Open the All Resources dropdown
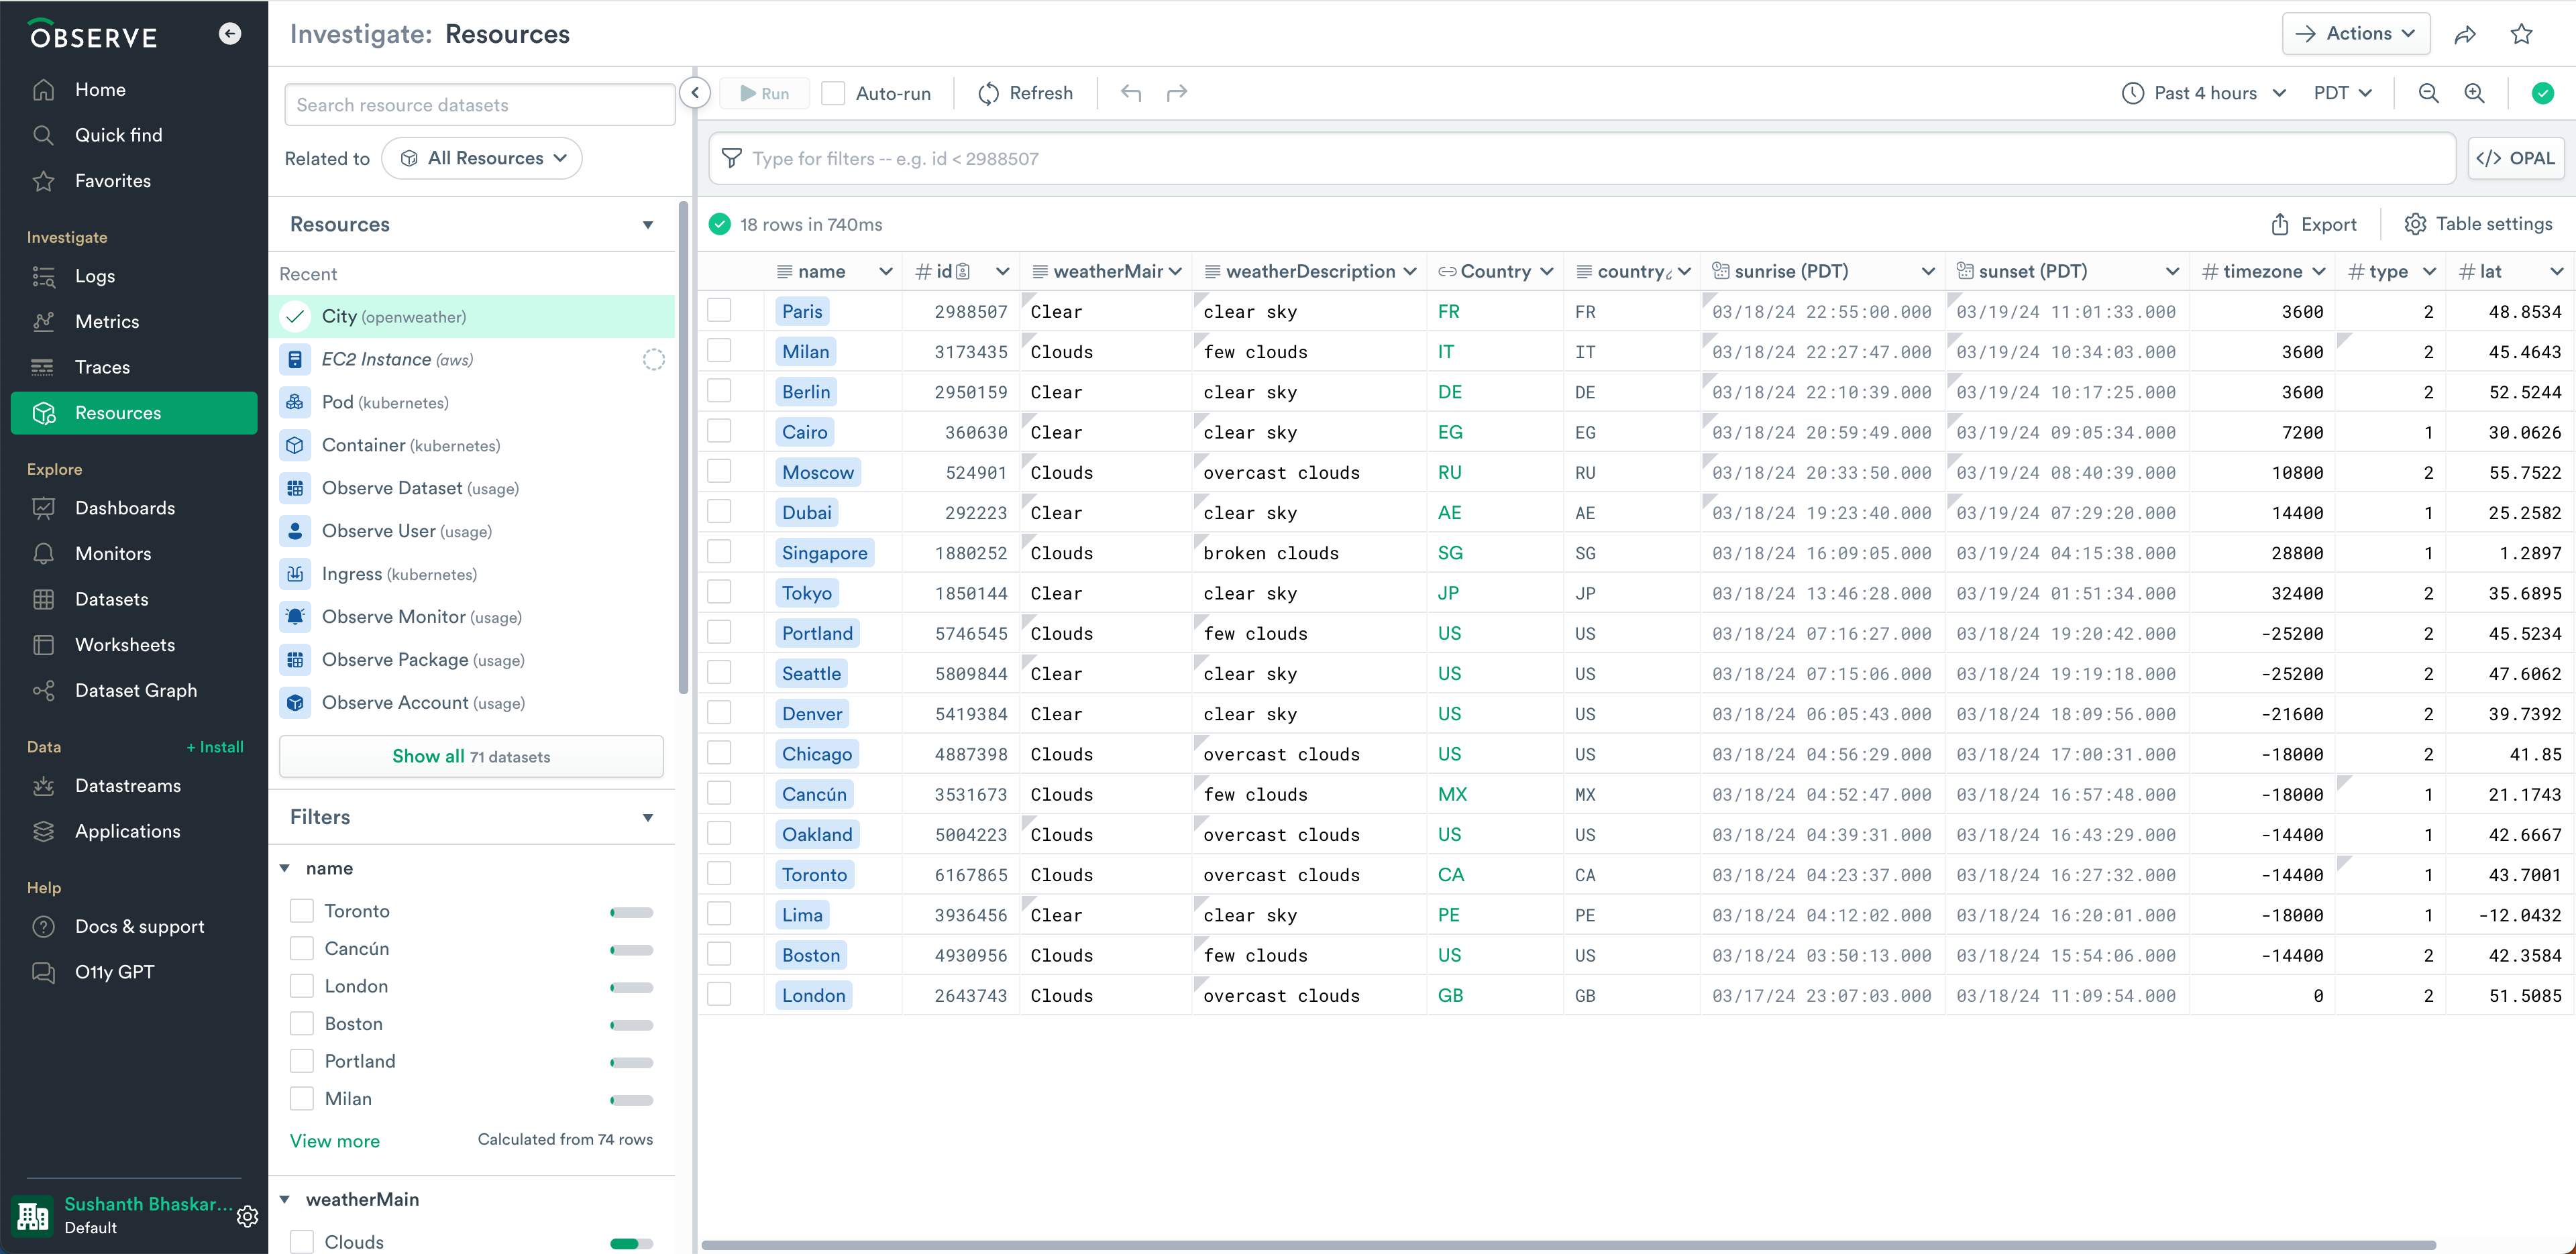The width and height of the screenshot is (2576, 1254). (x=482, y=158)
